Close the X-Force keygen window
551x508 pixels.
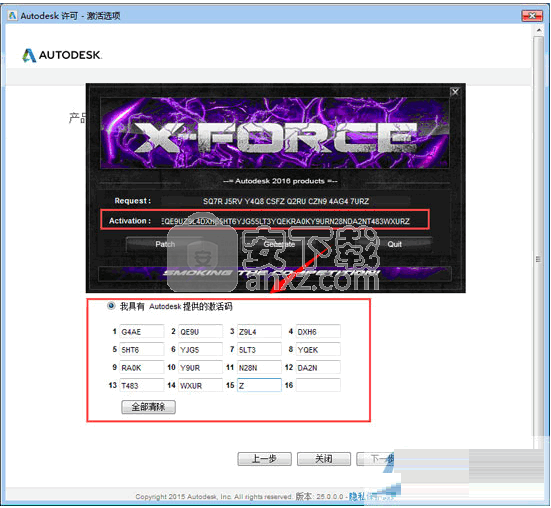click(455, 92)
